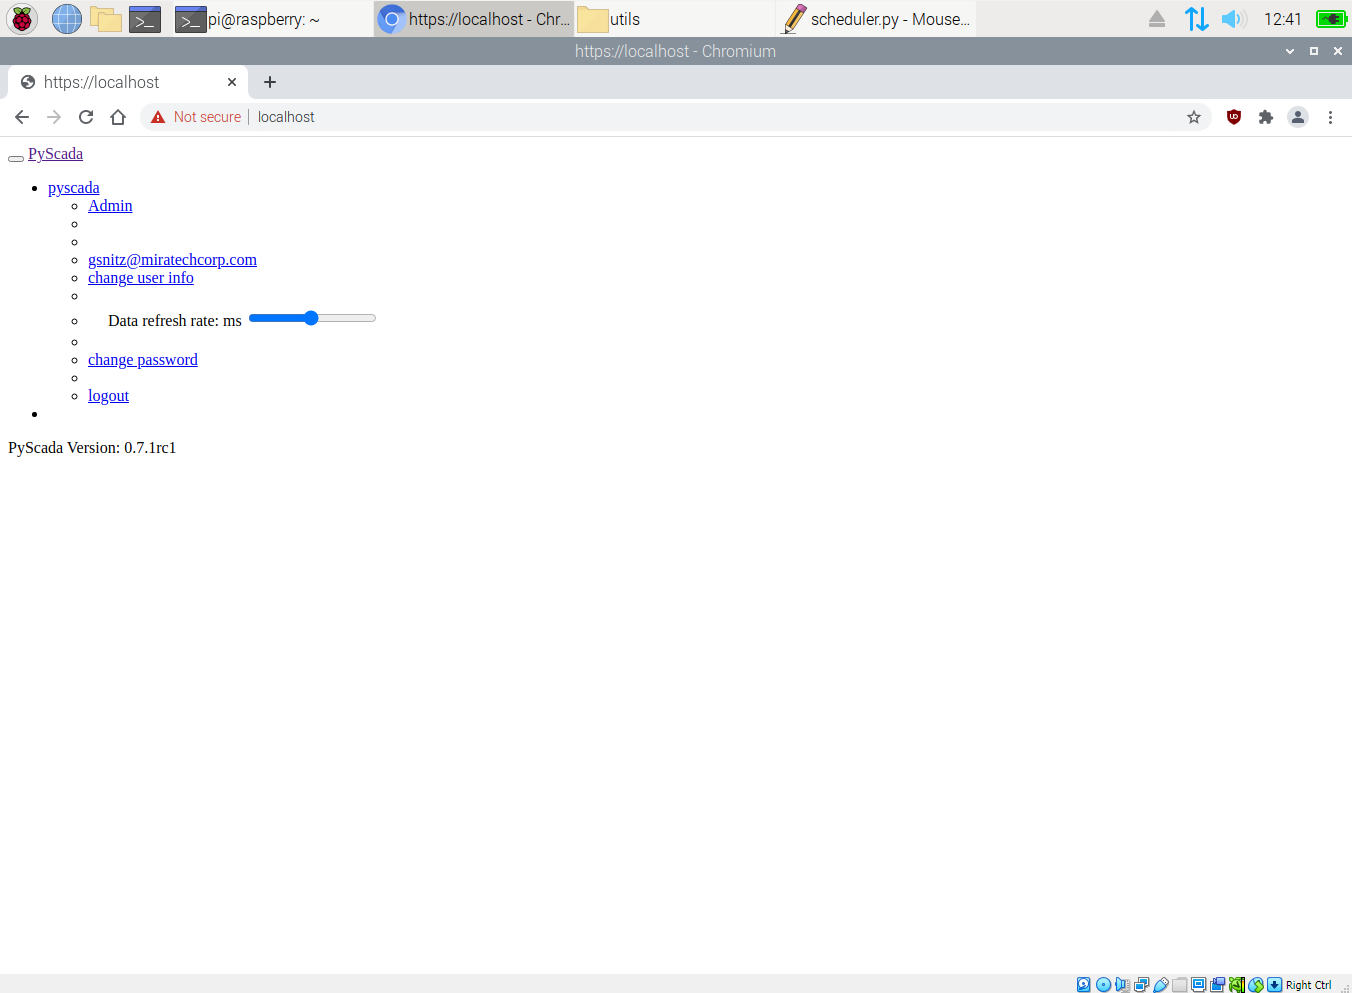The image size is (1352, 993).
Task: Adjust the Data refresh rate slider
Action: click(310, 317)
